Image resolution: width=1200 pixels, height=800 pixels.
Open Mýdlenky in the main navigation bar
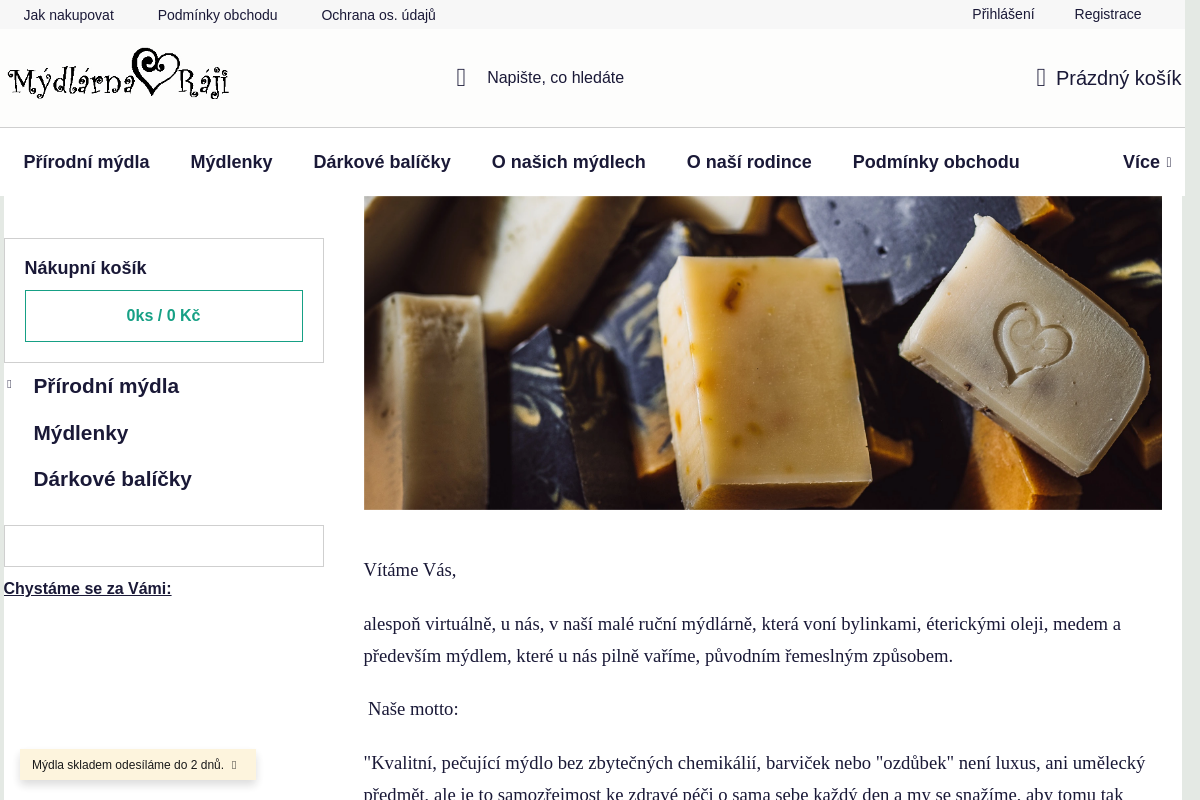pyautogui.click(x=231, y=162)
